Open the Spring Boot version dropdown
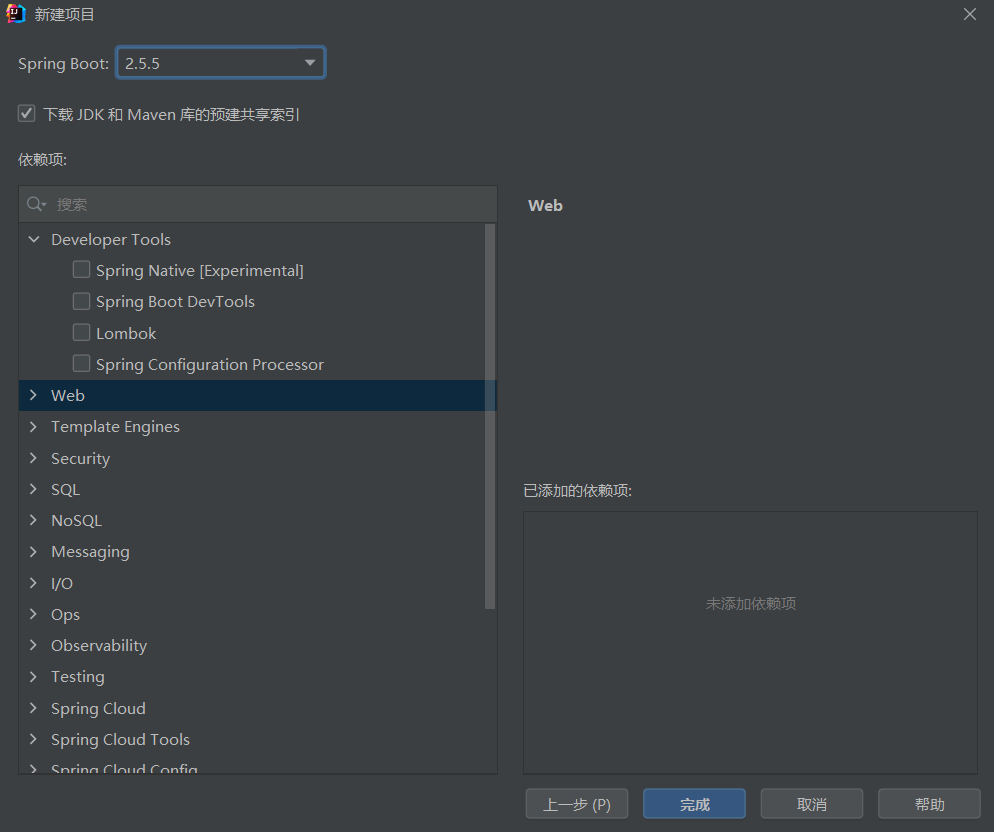This screenshot has width=994, height=832. tap(221, 63)
